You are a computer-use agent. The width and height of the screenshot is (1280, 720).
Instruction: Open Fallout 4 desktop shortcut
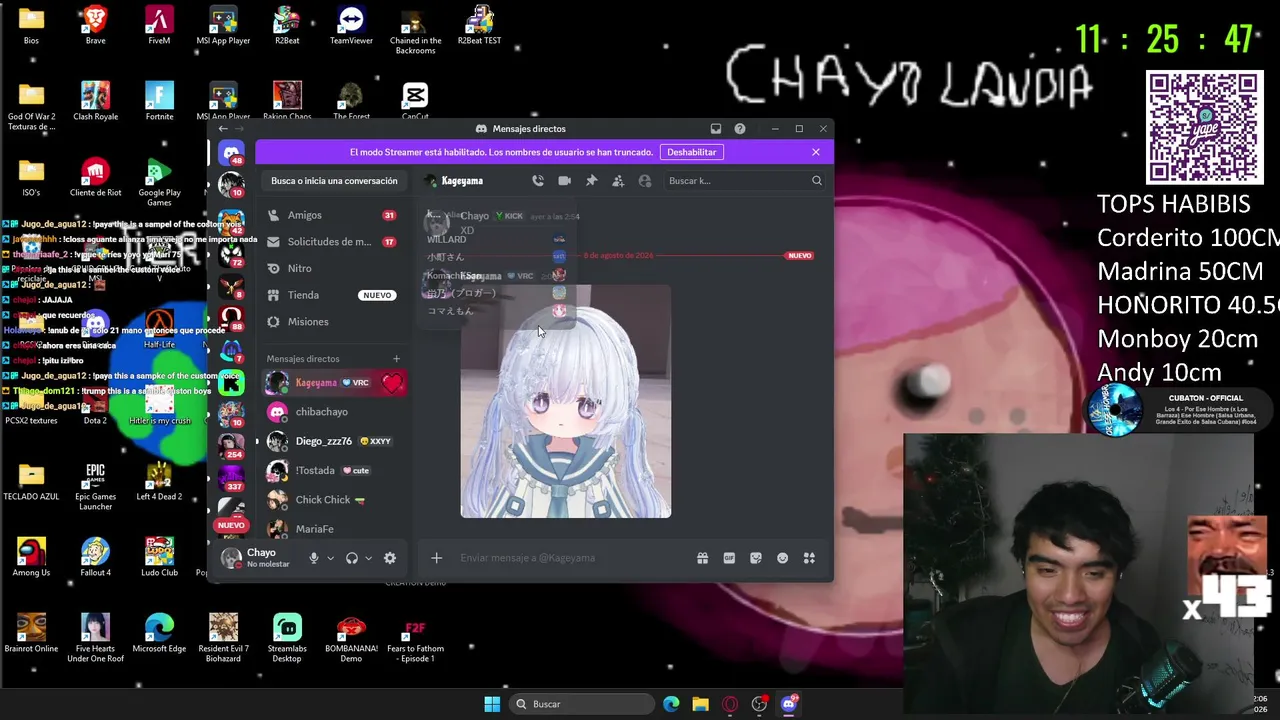point(95,557)
